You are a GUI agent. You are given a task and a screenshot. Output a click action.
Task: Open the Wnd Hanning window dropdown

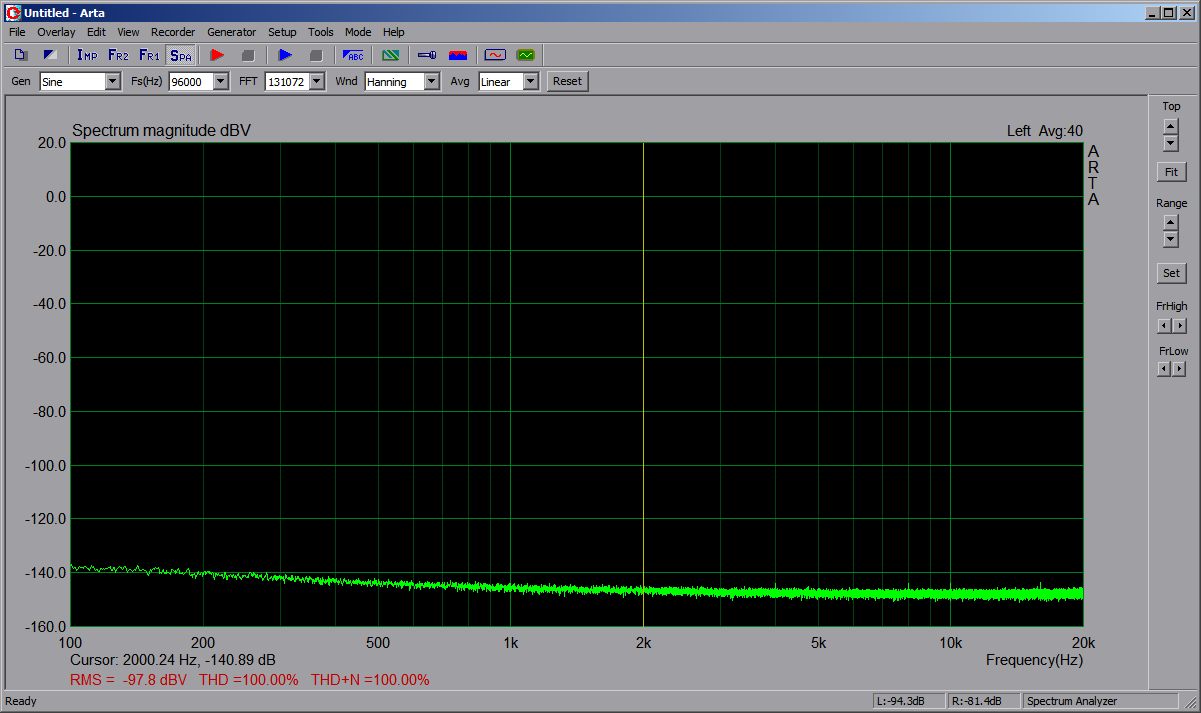pos(431,82)
